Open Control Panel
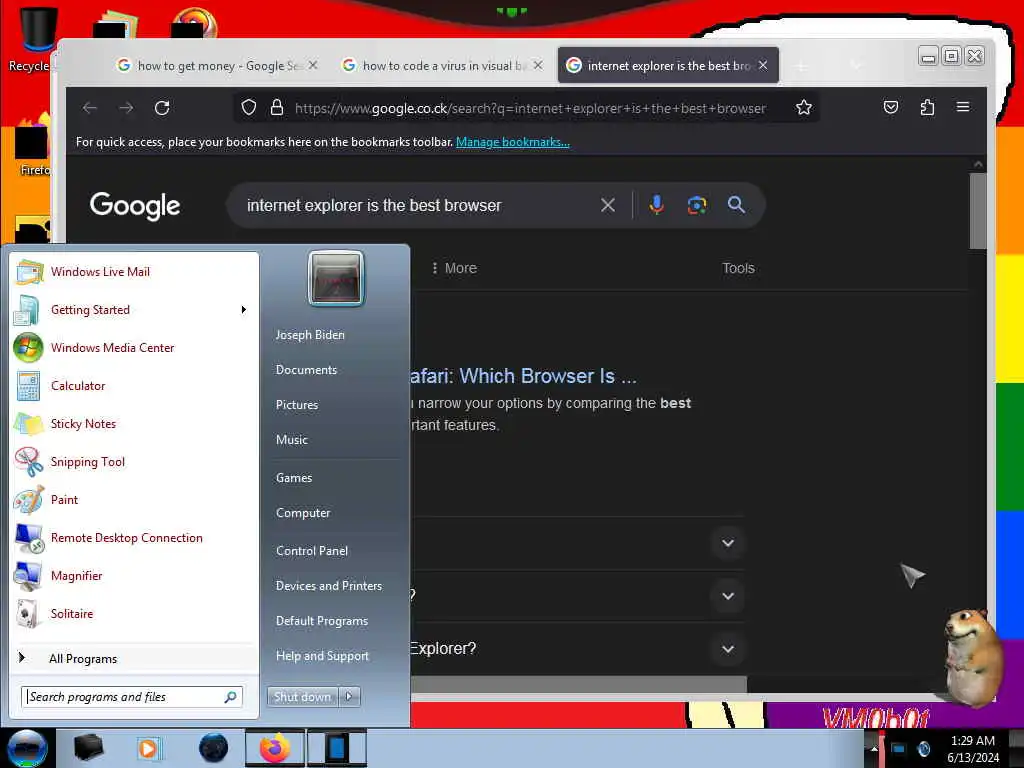 (x=312, y=551)
